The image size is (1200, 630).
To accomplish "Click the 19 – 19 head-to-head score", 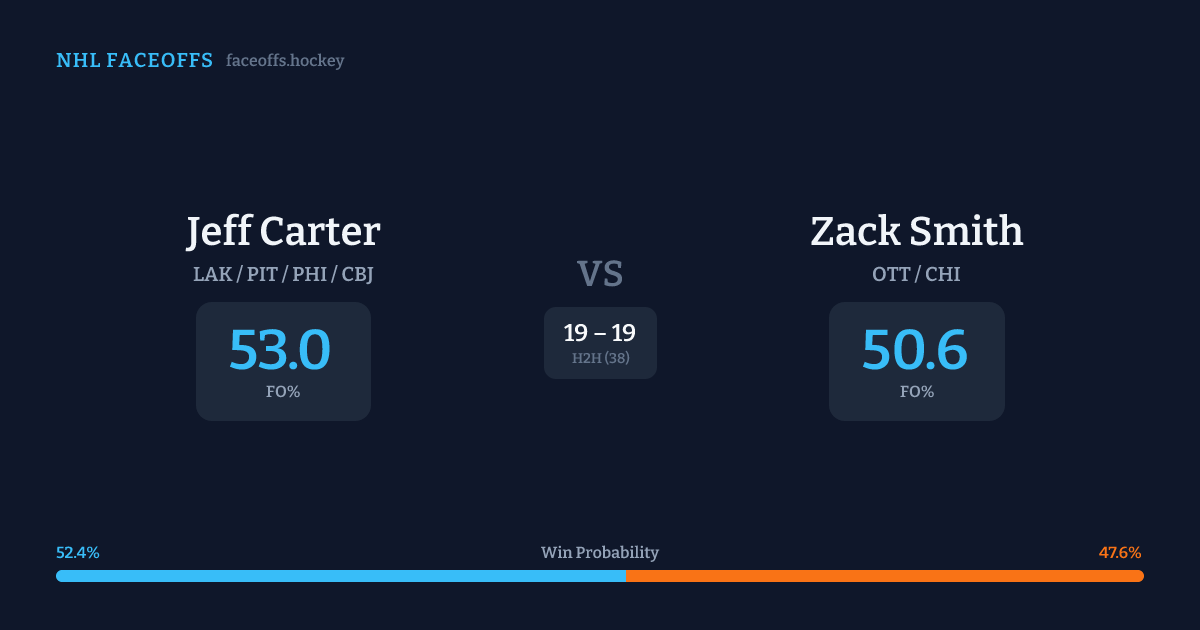I will tap(600, 333).
